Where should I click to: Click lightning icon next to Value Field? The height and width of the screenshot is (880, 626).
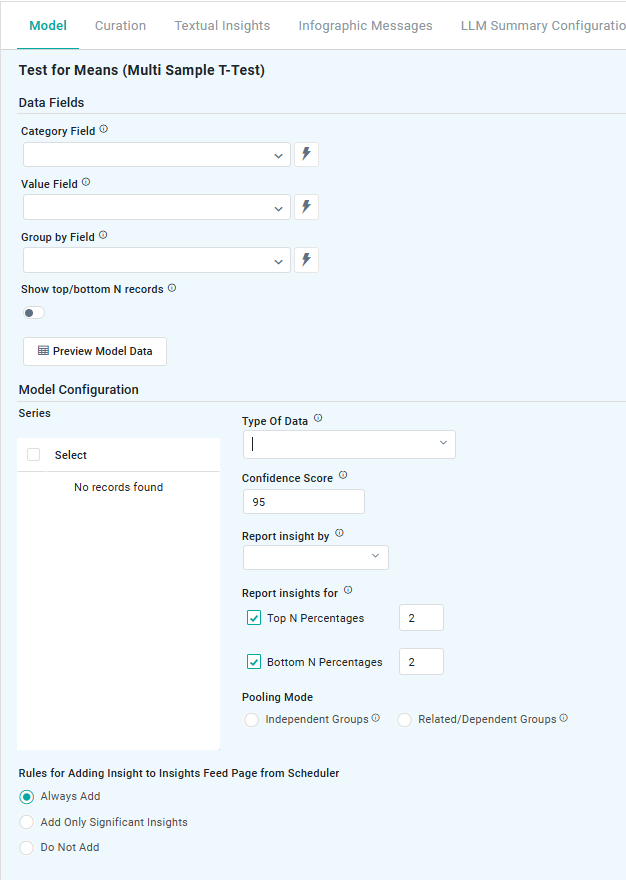click(307, 207)
